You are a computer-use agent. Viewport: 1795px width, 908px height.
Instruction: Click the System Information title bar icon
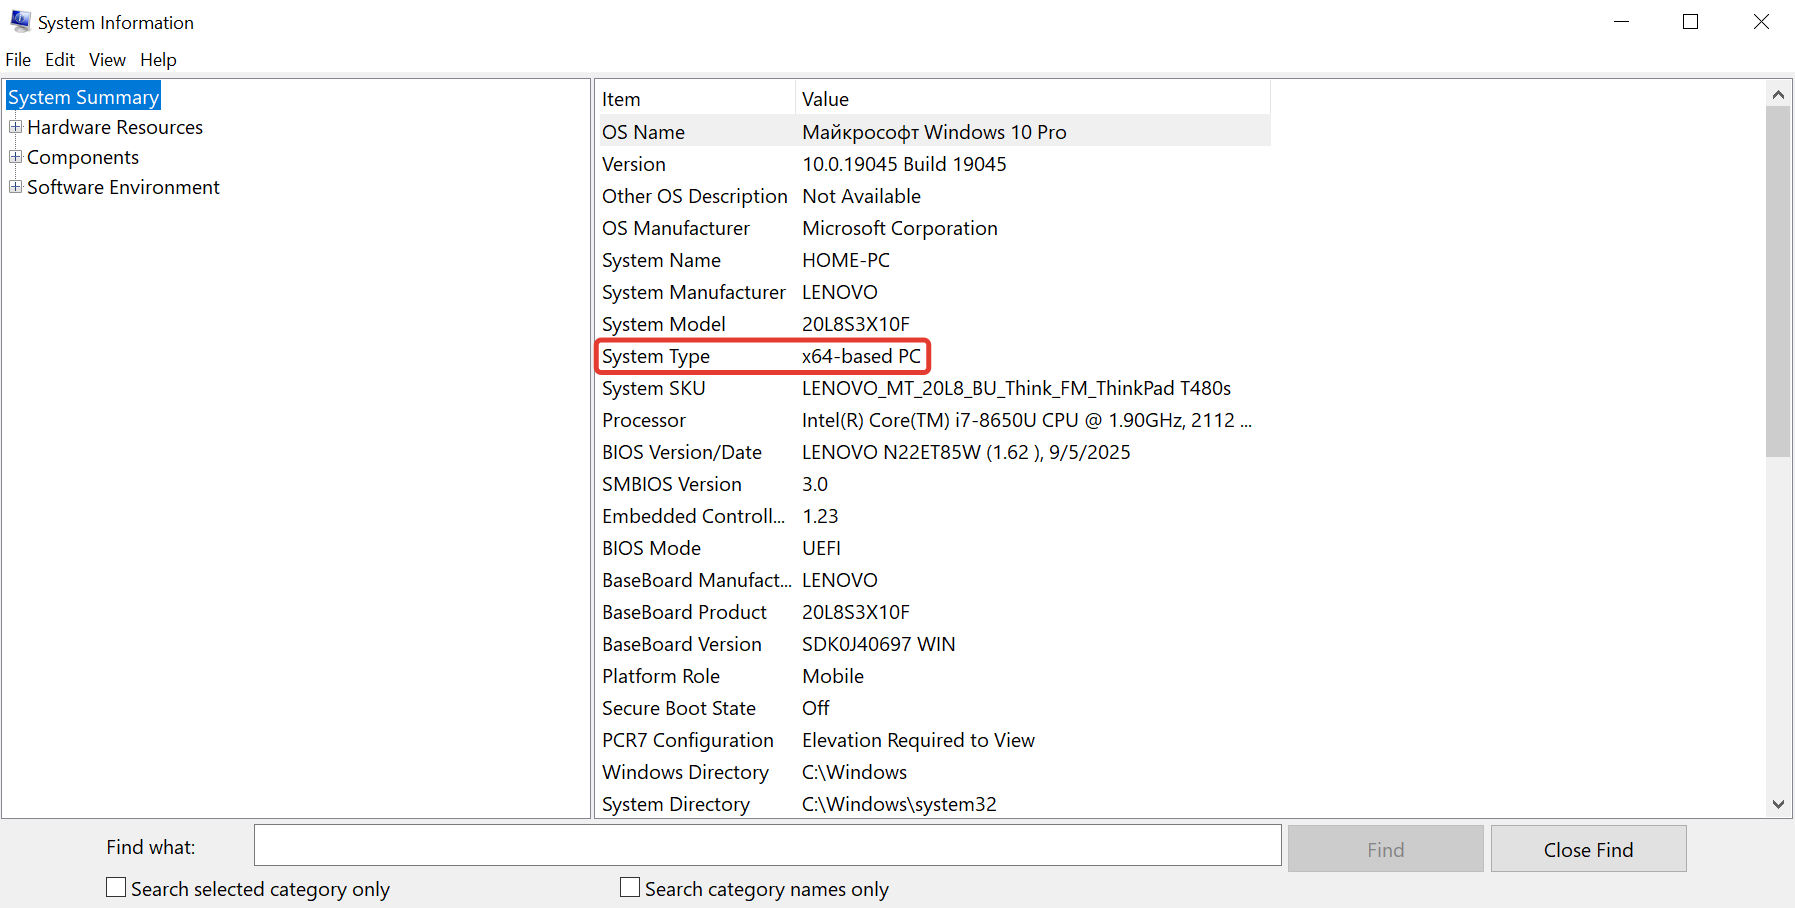20,21
